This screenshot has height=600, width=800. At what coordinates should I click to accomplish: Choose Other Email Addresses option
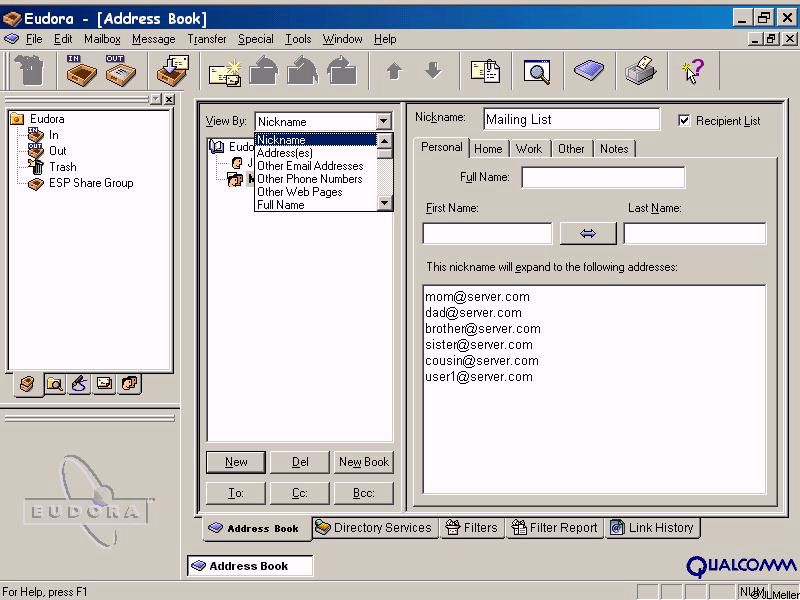pyautogui.click(x=316, y=166)
